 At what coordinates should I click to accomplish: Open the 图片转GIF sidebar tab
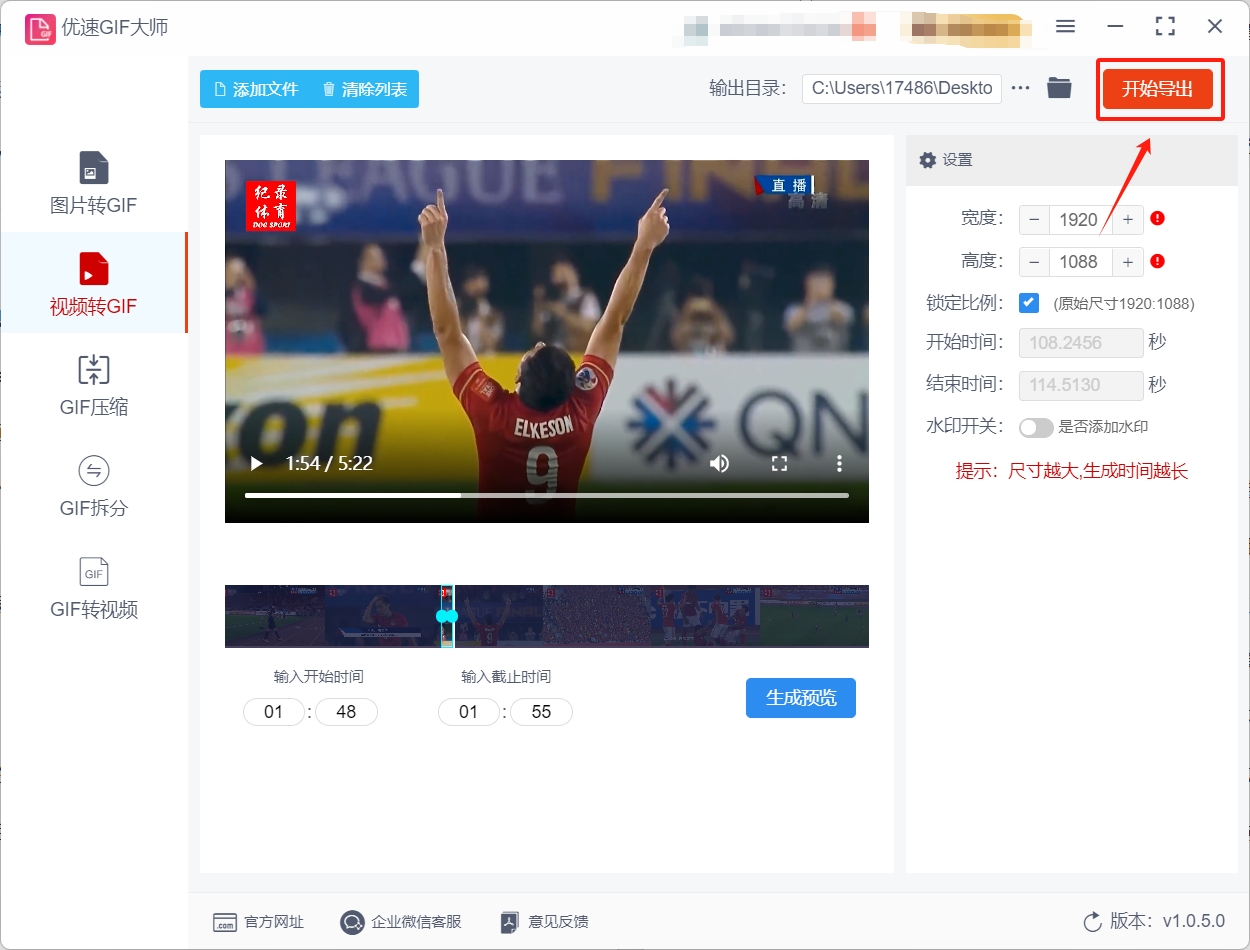(93, 183)
